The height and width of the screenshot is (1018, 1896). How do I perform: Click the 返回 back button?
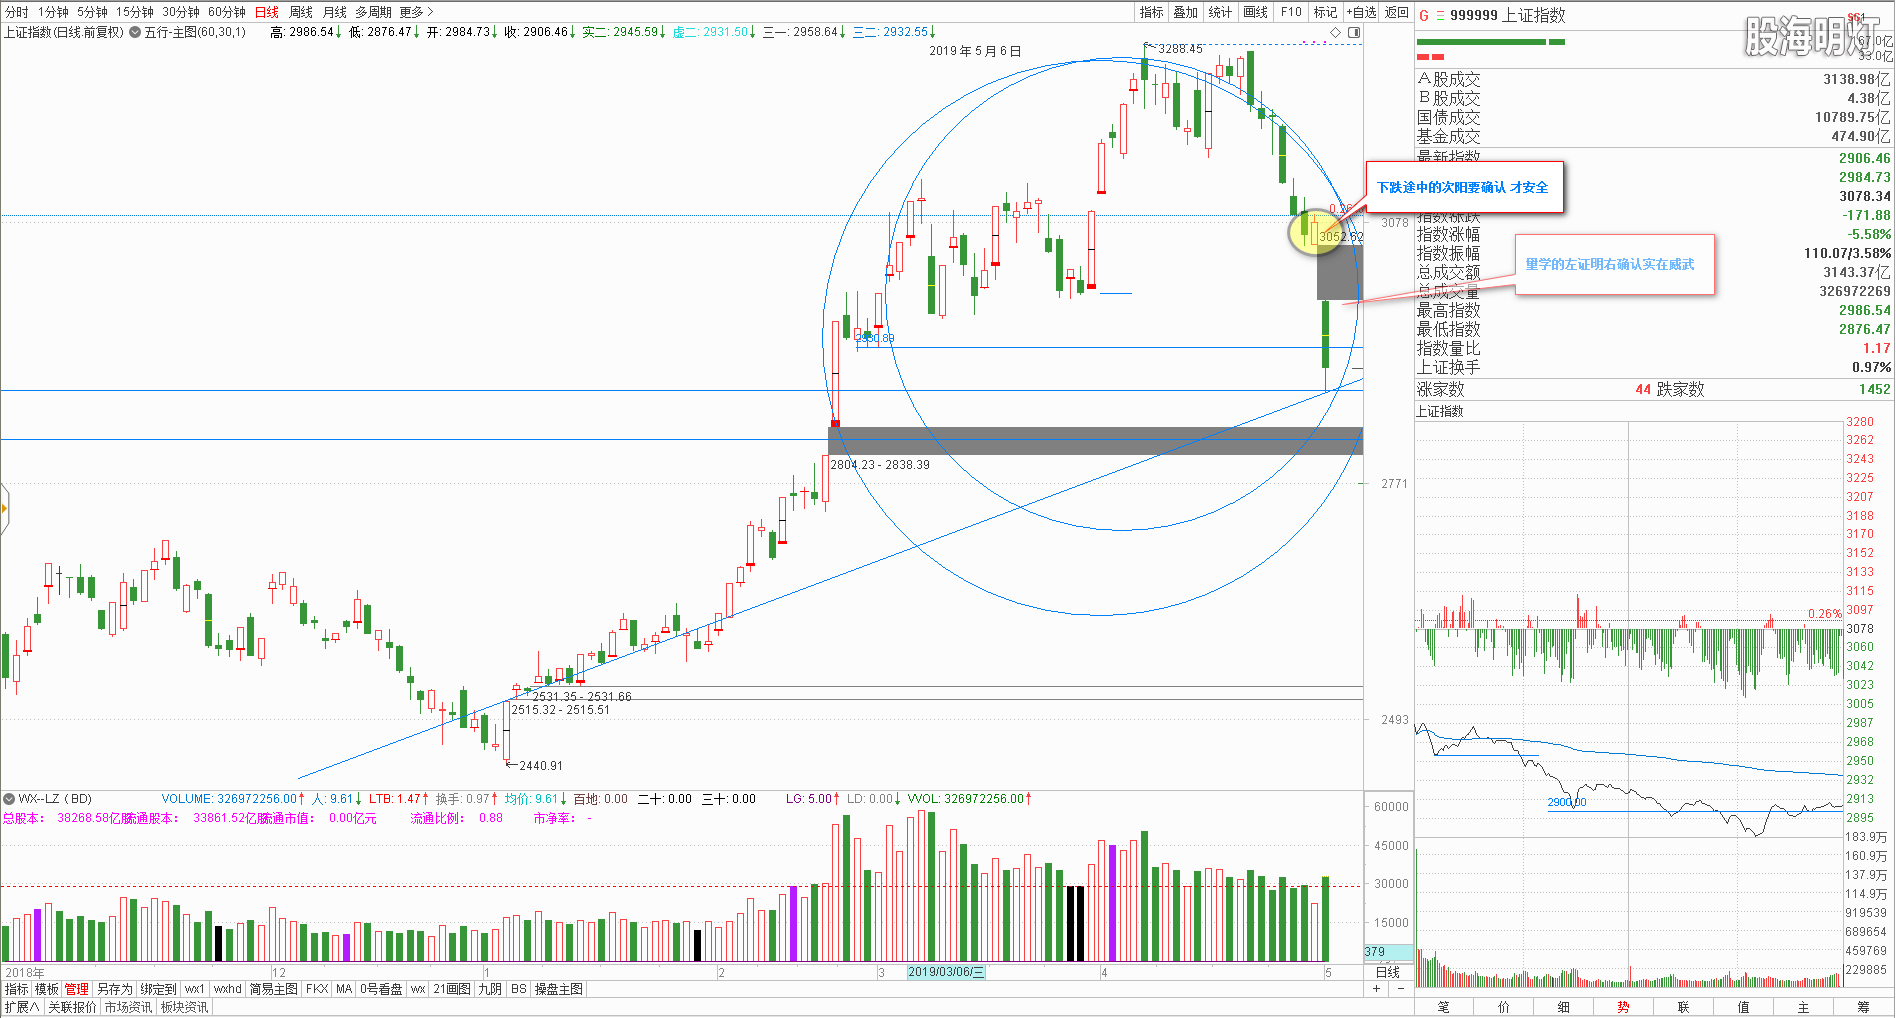point(1397,12)
